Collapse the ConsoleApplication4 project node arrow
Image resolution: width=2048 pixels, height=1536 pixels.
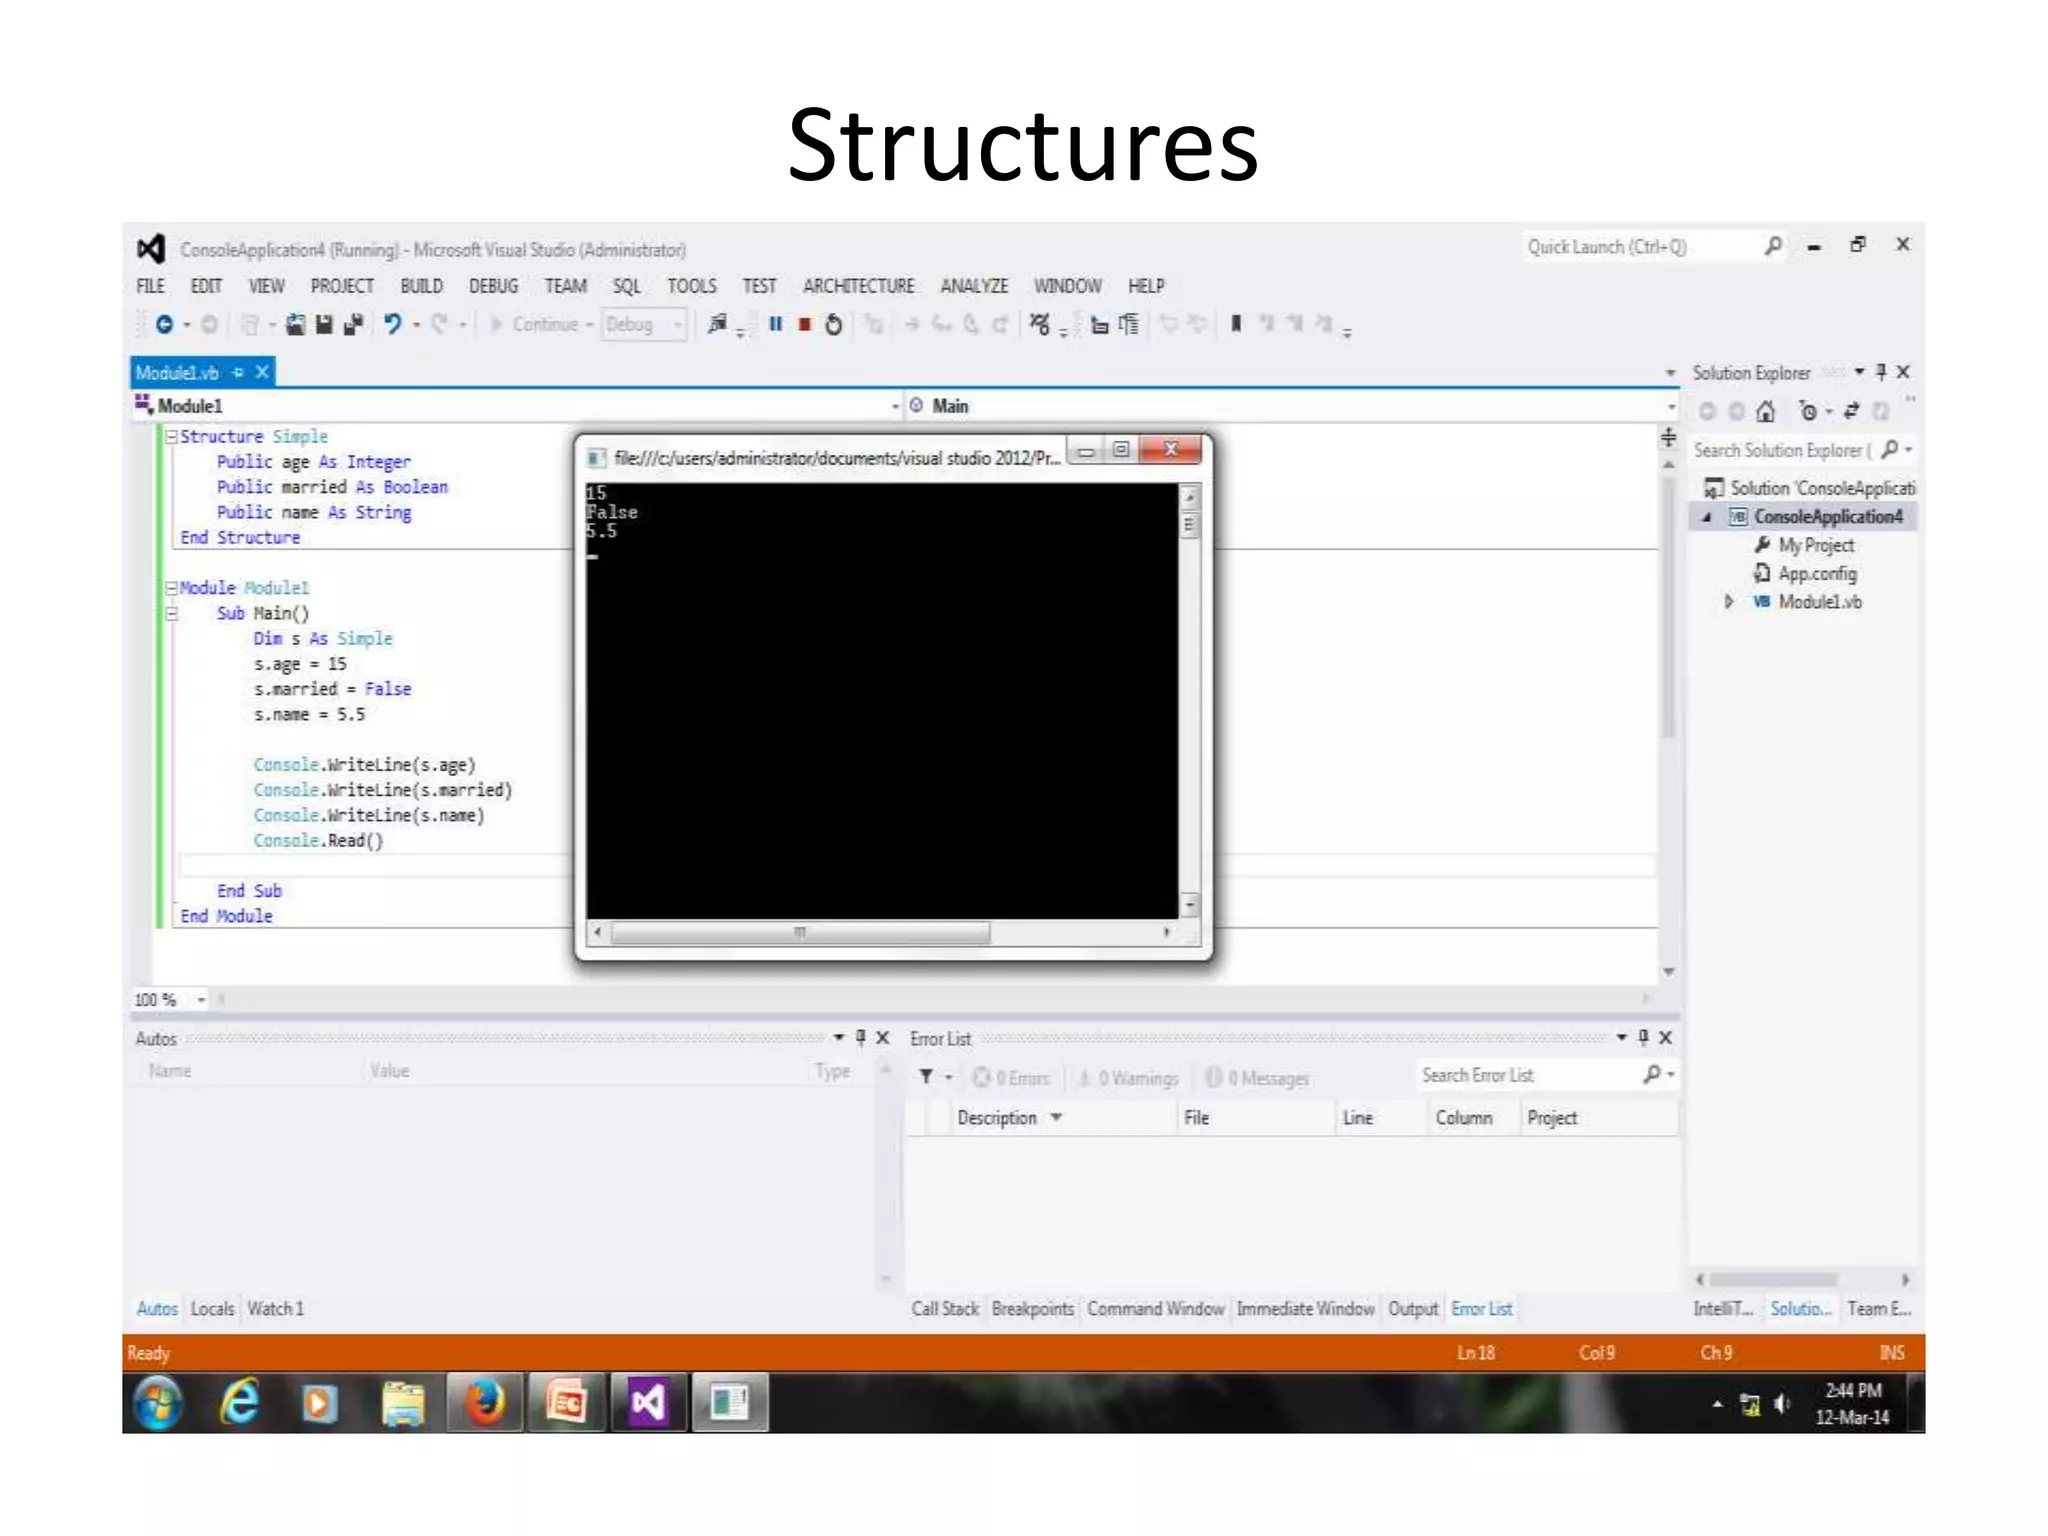[1707, 517]
